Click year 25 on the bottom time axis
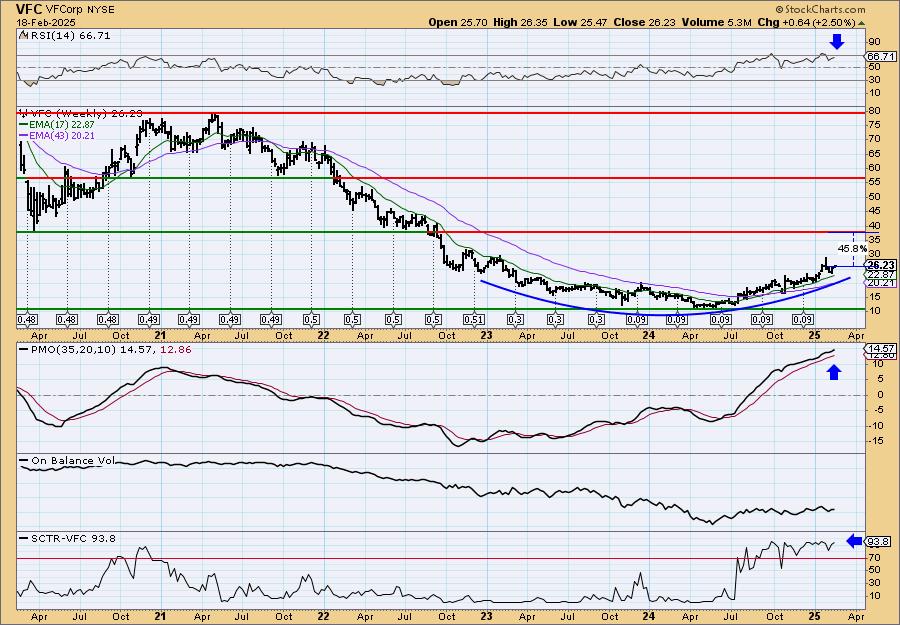This screenshot has height=625, width=900. coord(815,615)
